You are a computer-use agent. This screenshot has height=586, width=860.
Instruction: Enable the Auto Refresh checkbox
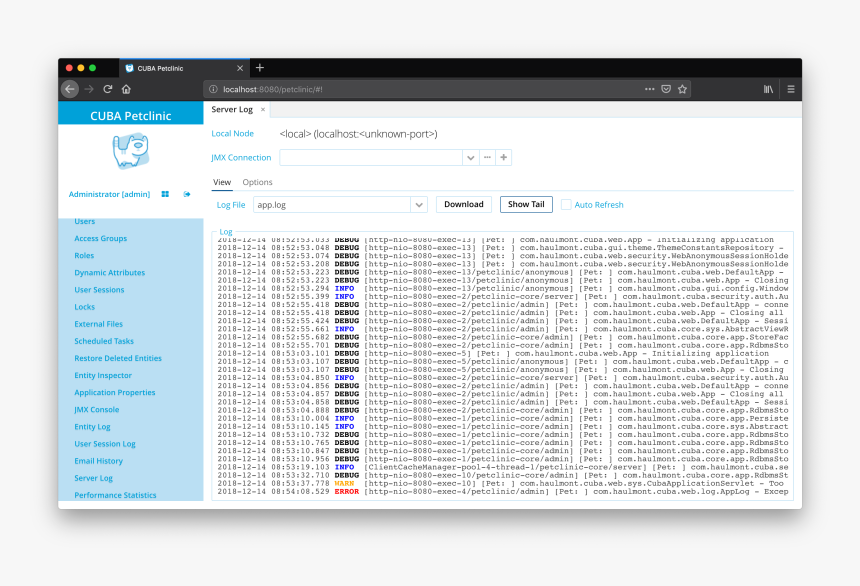566,205
